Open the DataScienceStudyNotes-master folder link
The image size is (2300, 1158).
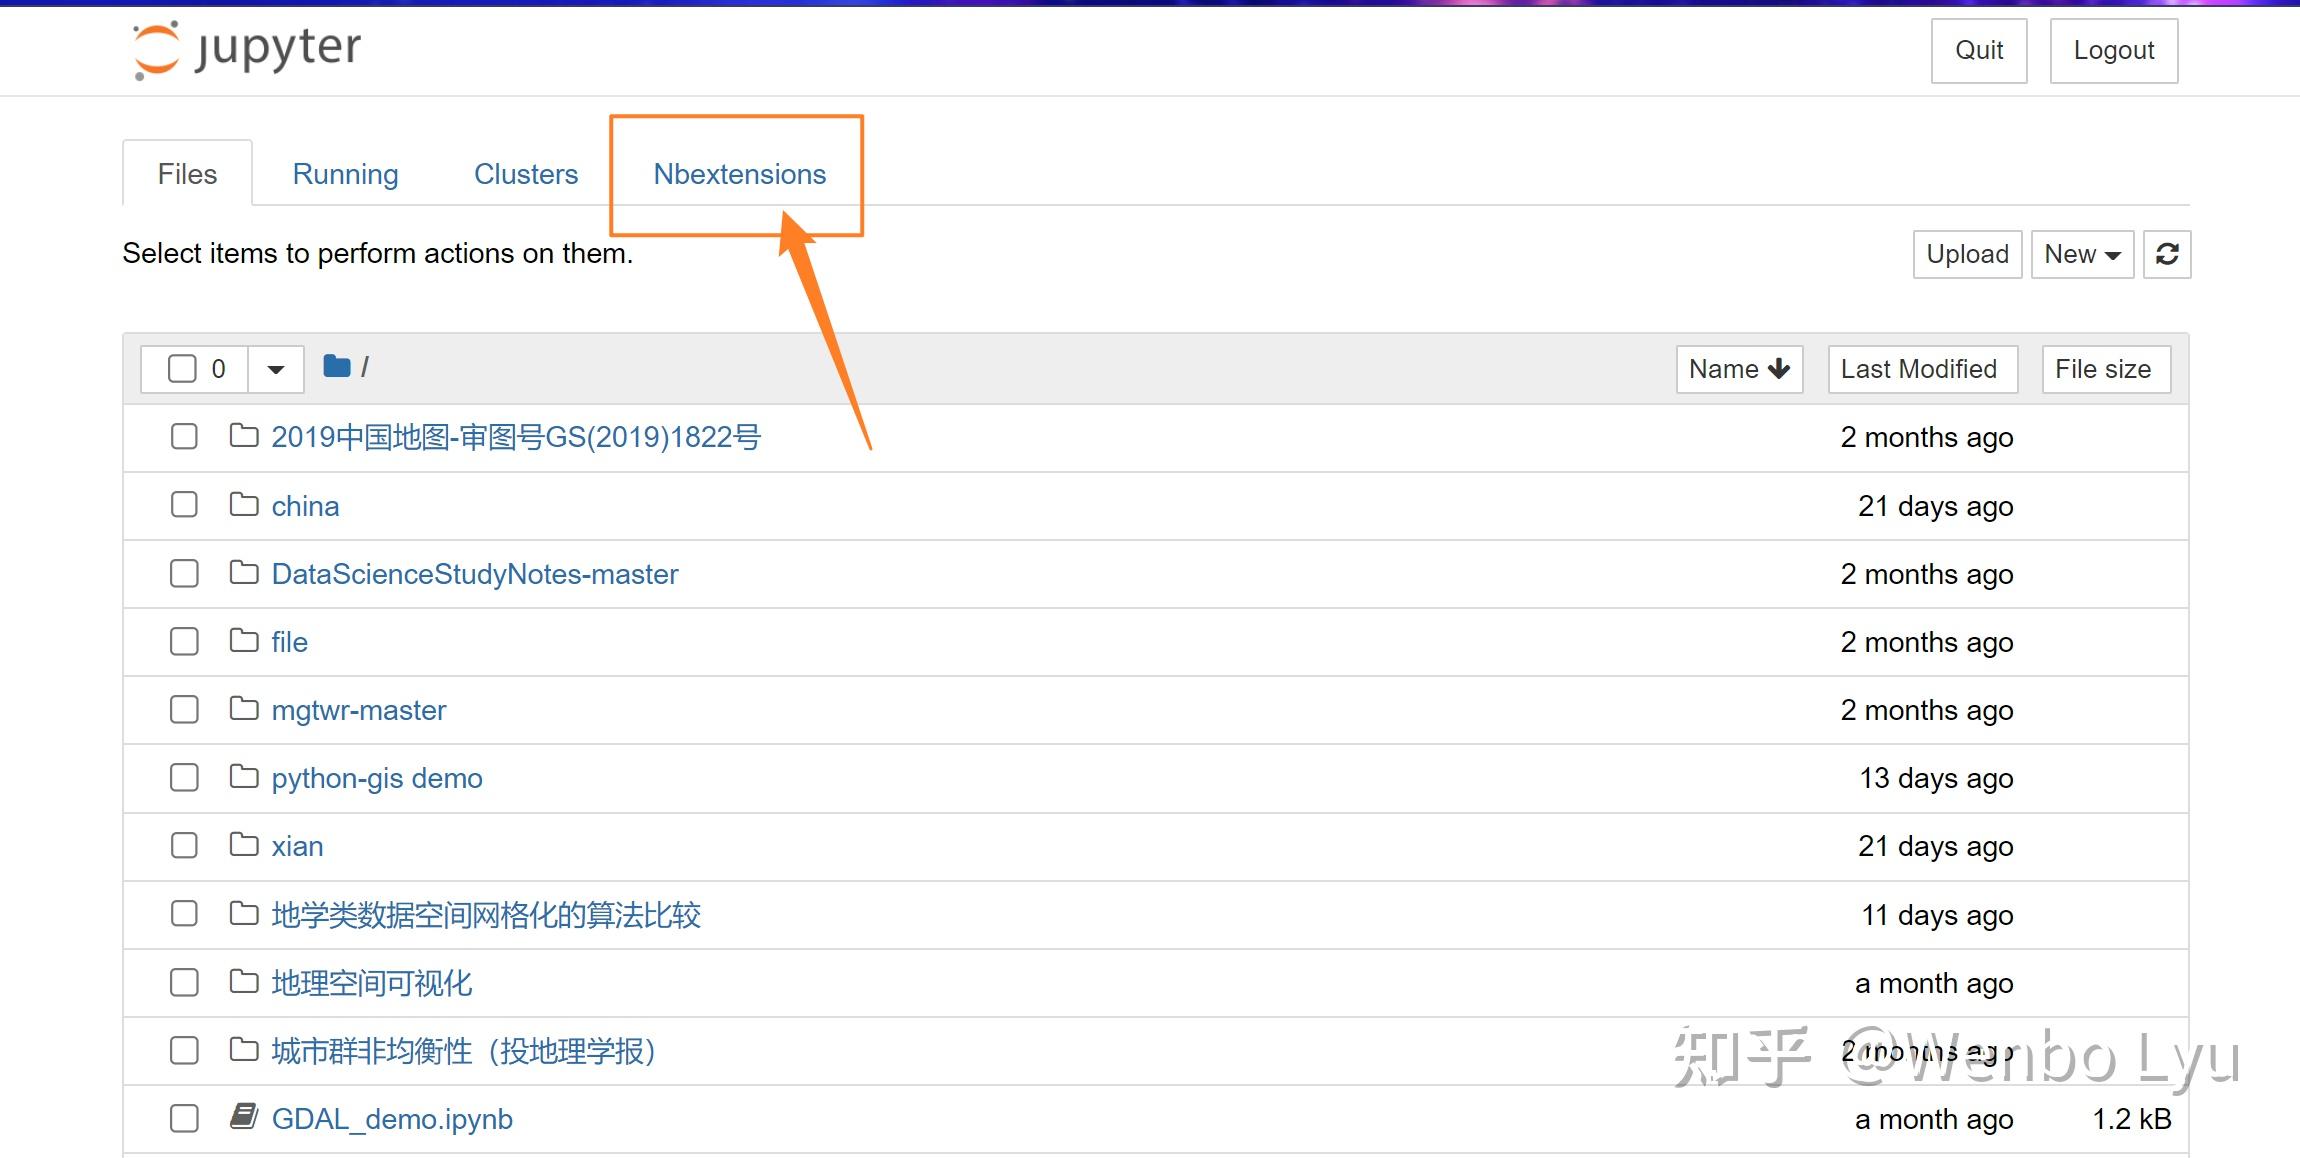475,574
